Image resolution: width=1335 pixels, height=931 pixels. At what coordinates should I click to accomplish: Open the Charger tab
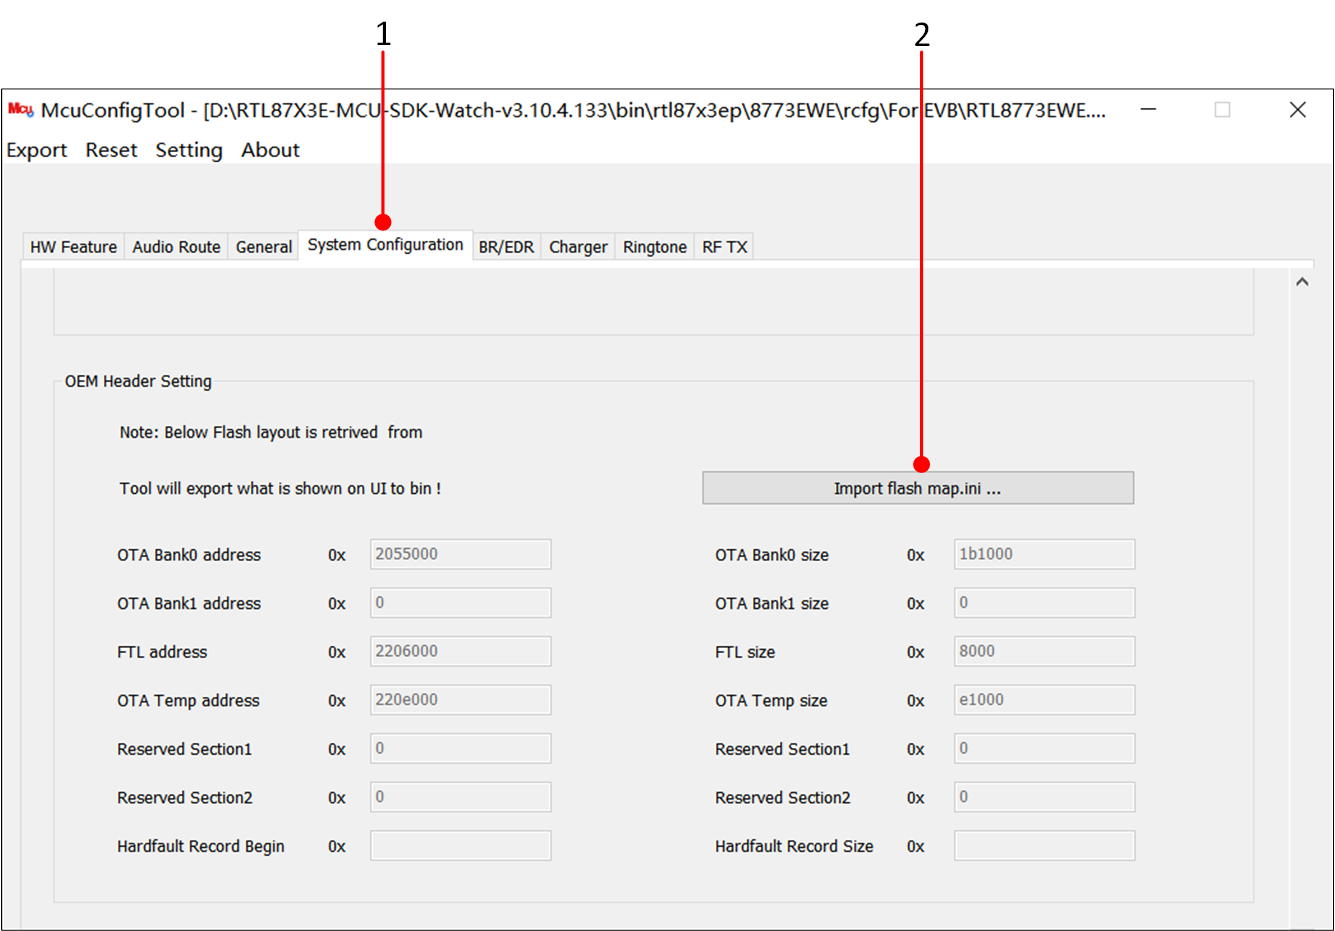pyautogui.click(x=577, y=246)
